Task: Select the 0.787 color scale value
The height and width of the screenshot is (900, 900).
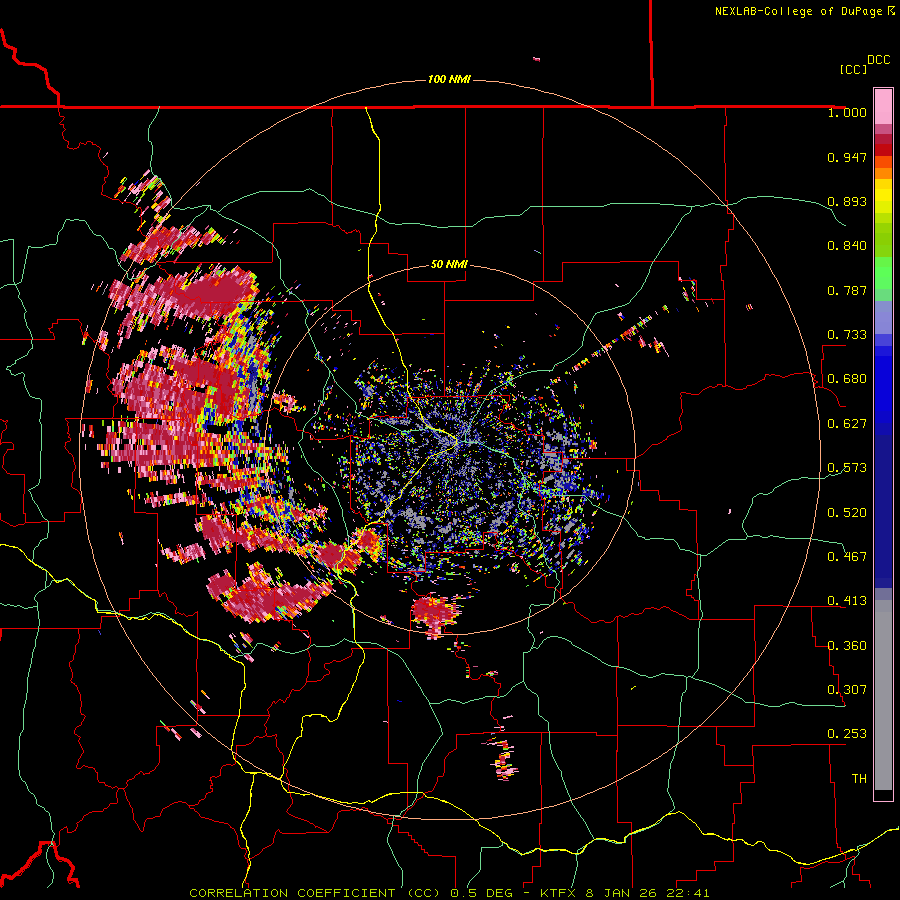Action: (x=847, y=290)
